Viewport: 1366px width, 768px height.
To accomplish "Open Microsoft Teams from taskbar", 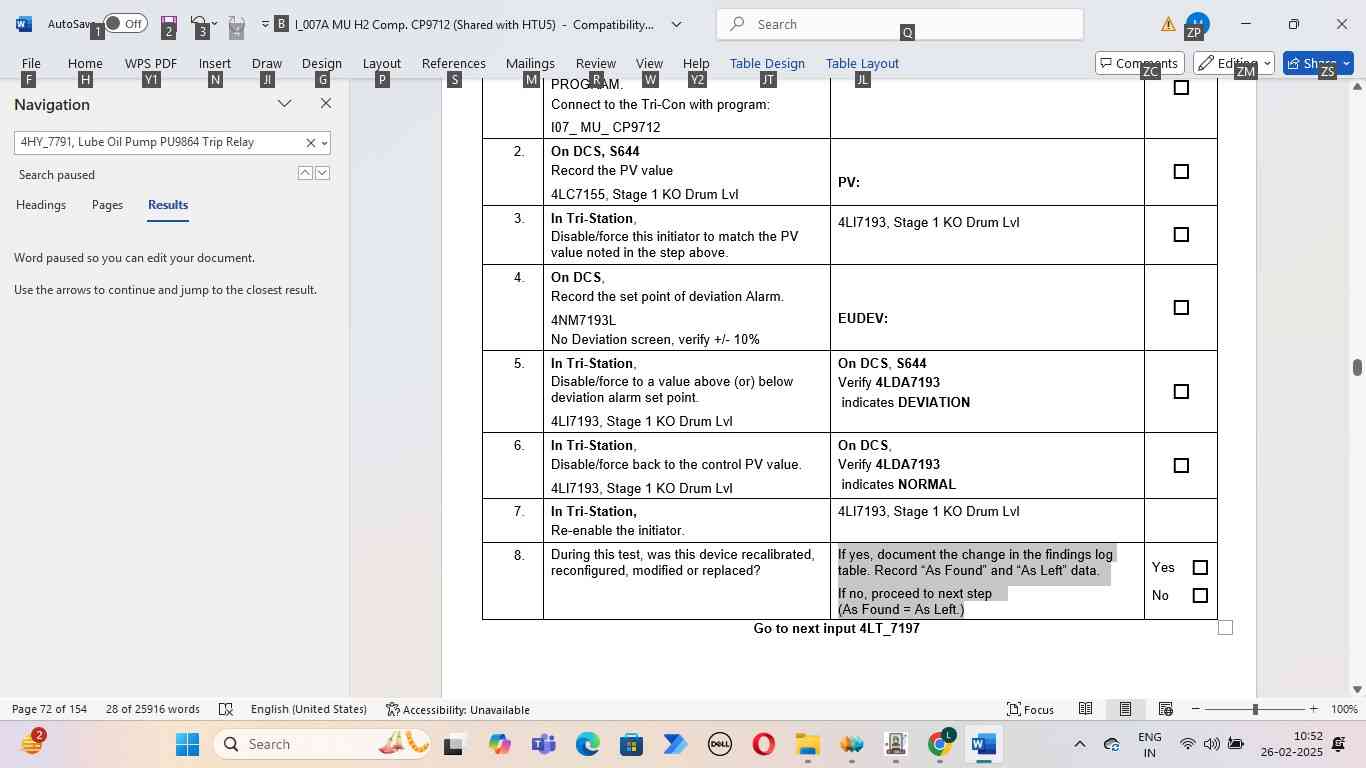I will [x=544, y=745].
